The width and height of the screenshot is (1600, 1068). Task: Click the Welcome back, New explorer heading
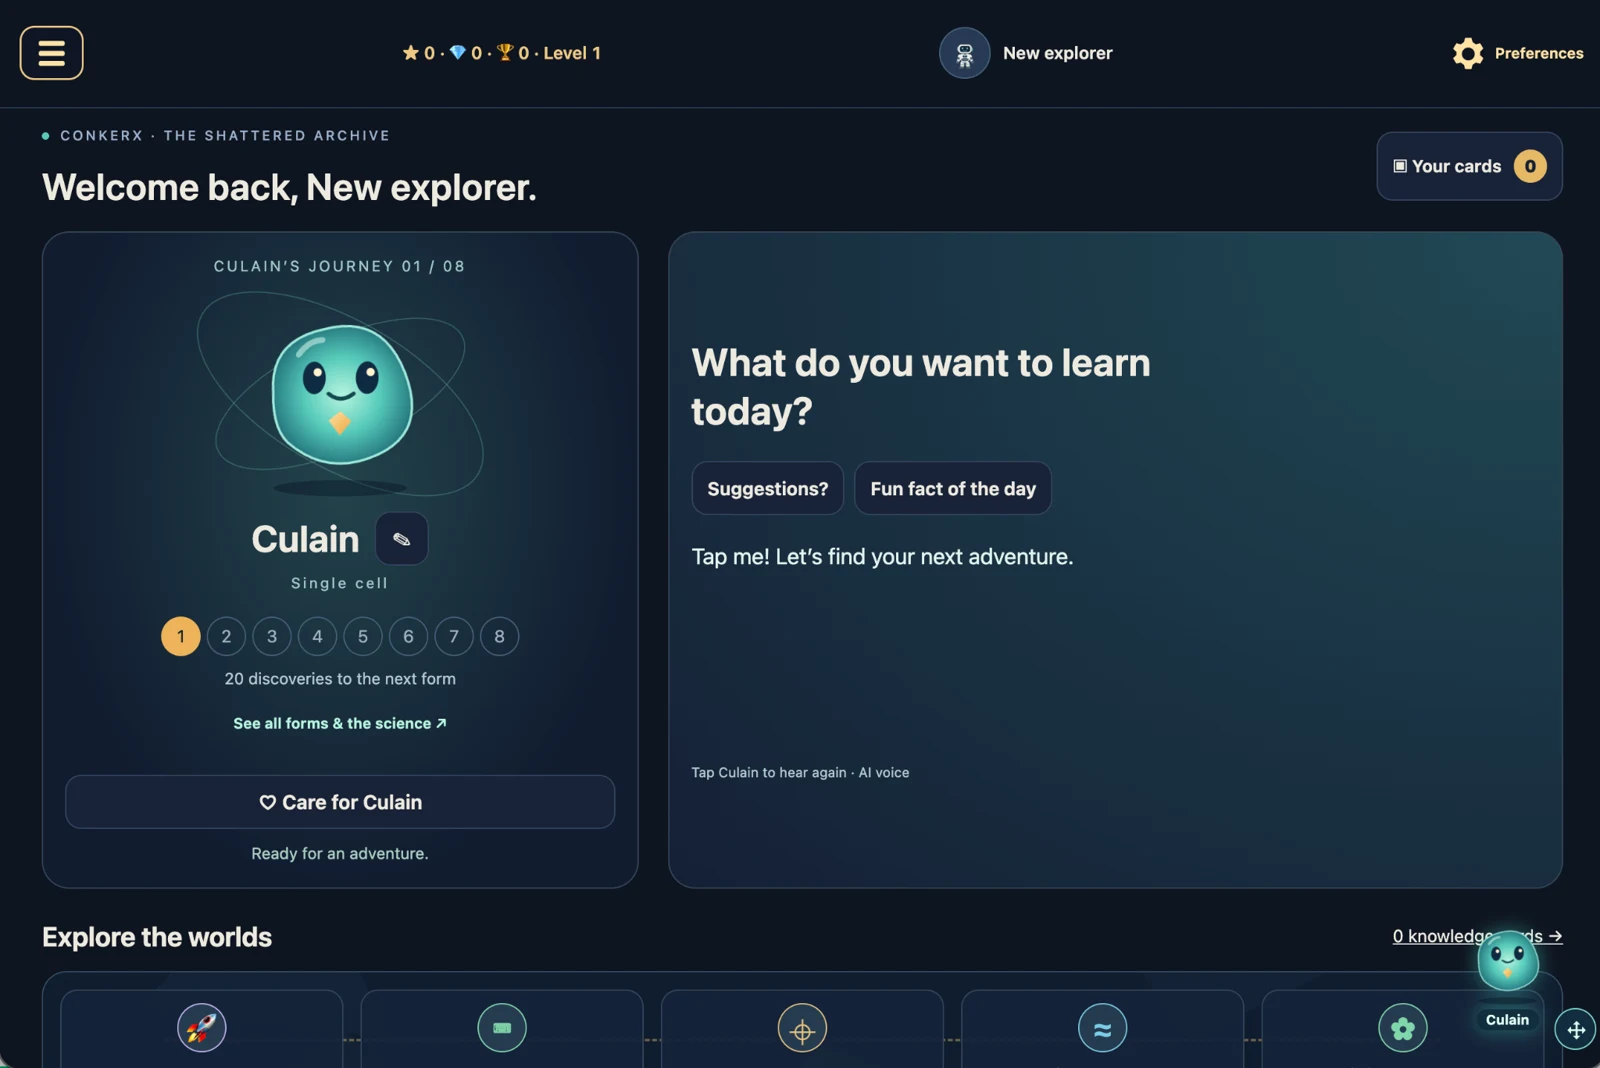(289, 187)
